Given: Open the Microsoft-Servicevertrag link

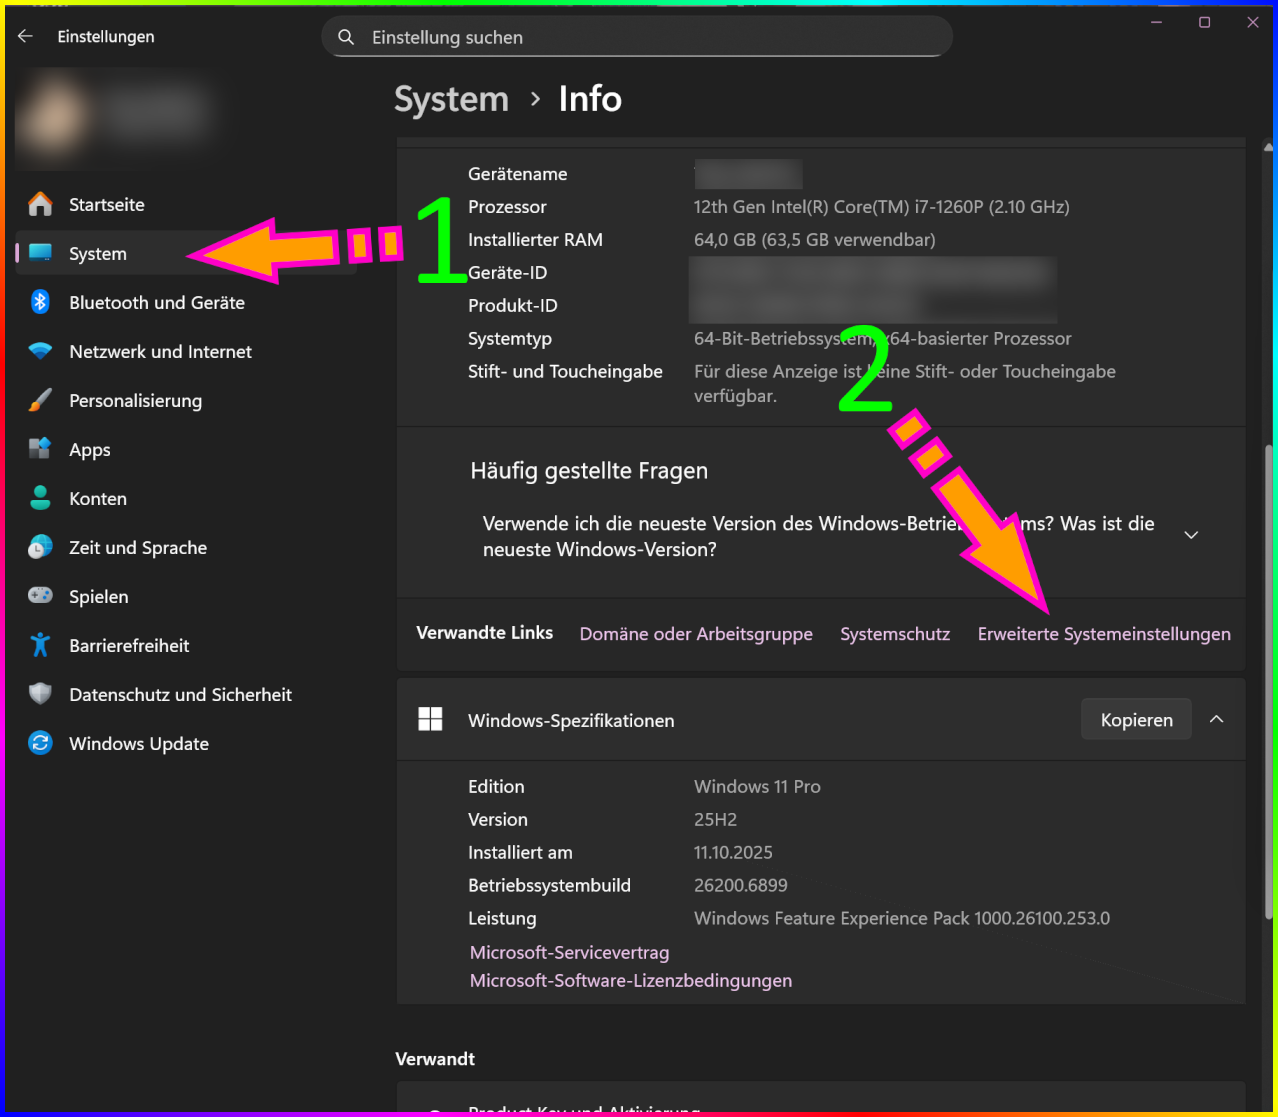Looking at the screenshot, I should pyautogui.click(x=569, y=953).
